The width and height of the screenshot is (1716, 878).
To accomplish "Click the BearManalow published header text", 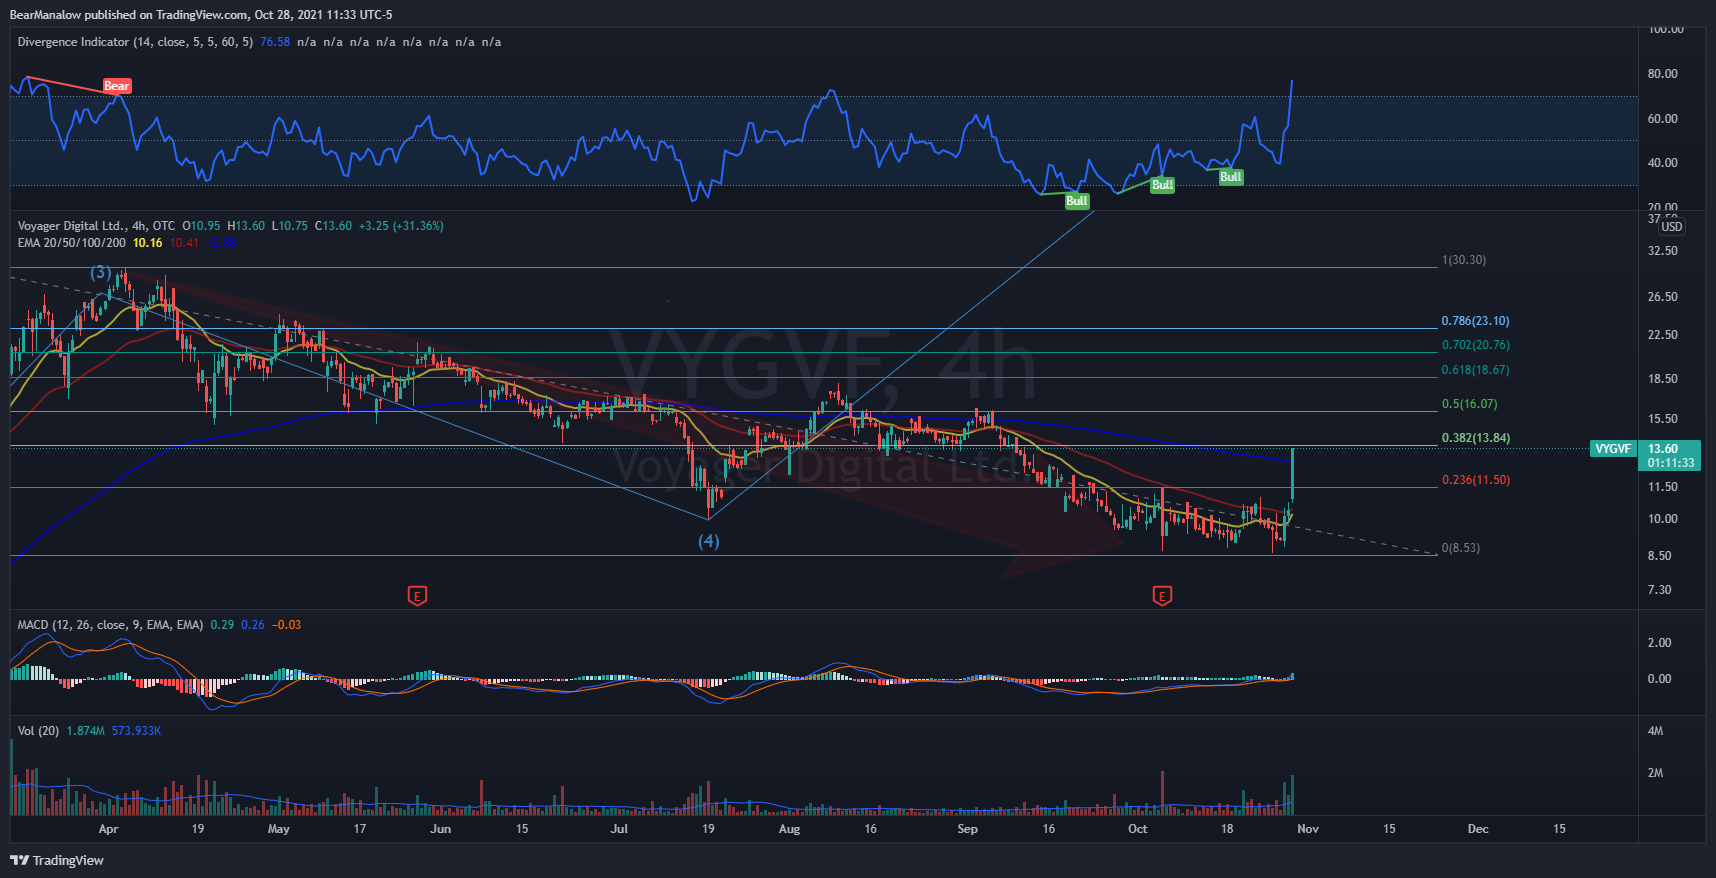I will [x=201, y=15].
